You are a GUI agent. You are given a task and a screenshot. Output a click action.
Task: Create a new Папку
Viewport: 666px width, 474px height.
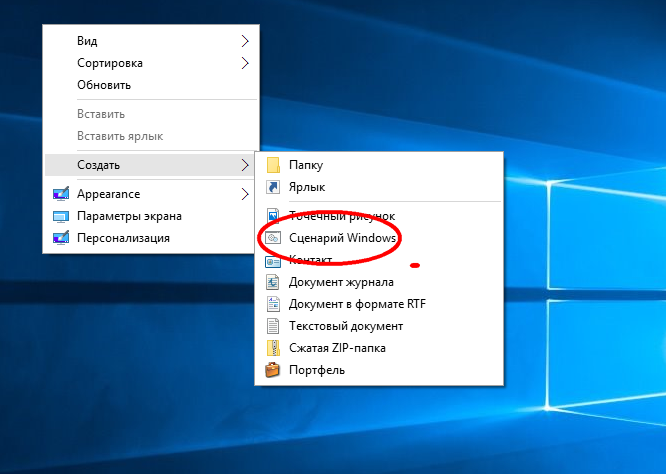379,165
